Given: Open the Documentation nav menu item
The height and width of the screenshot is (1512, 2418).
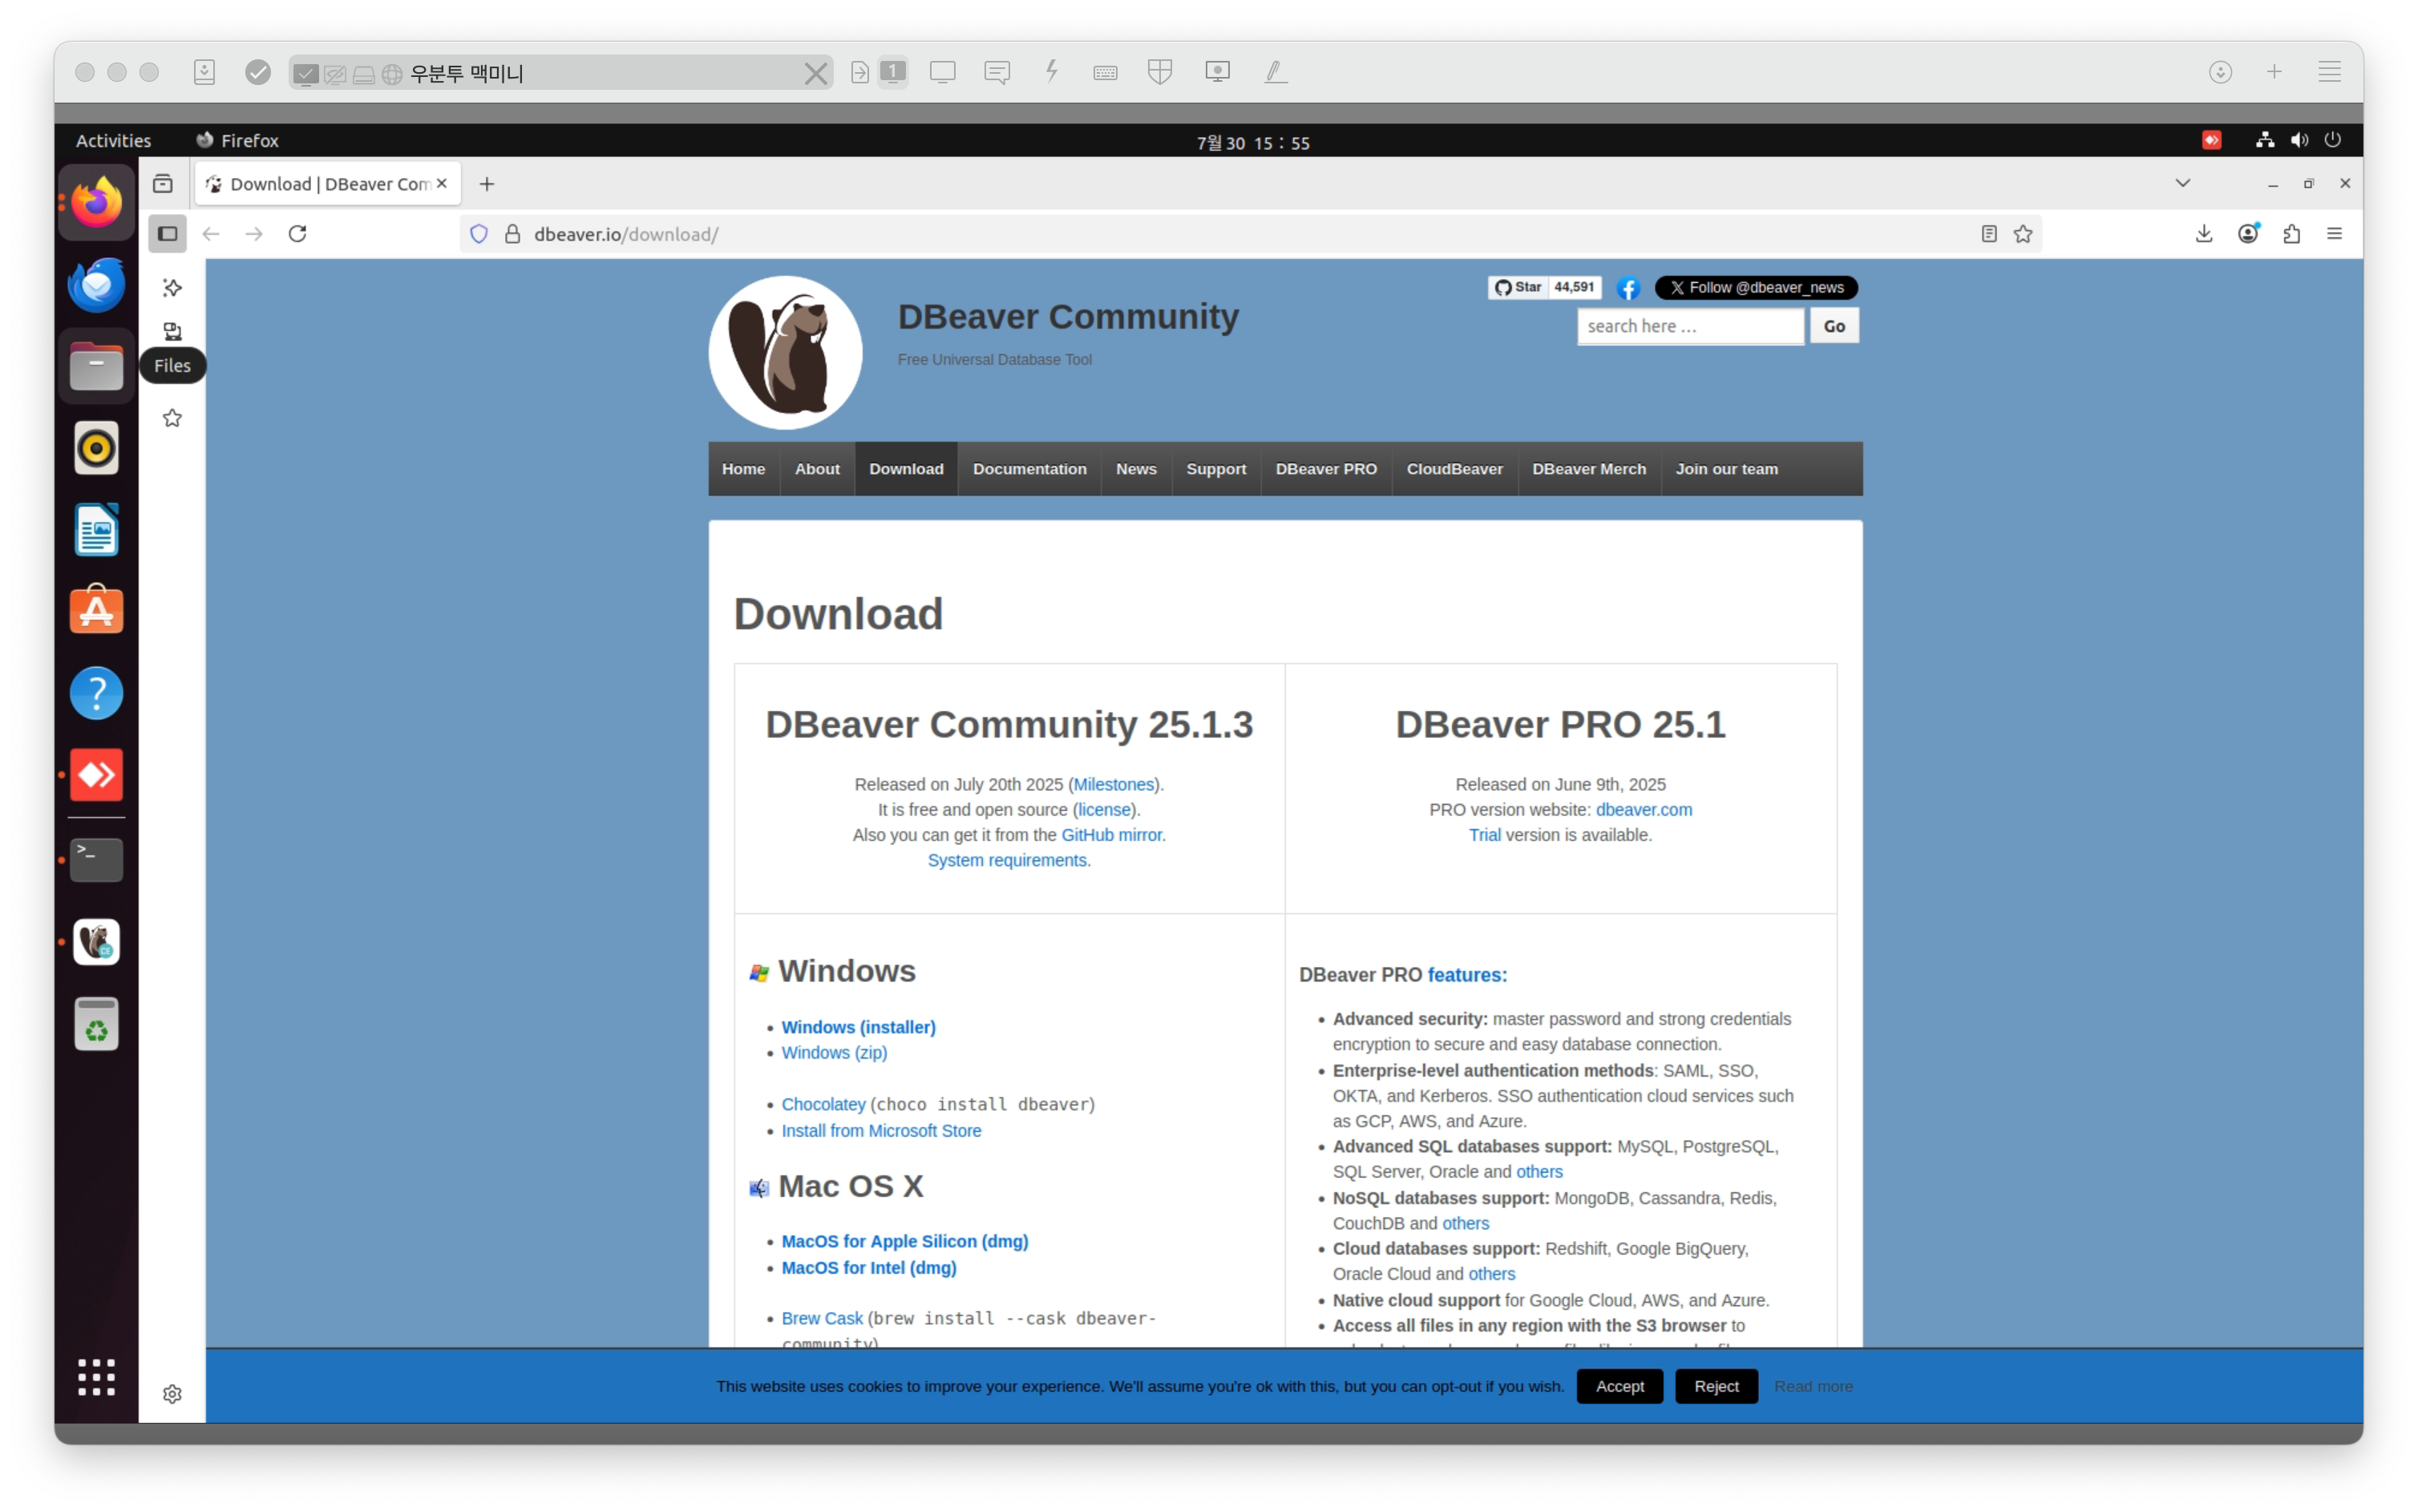Looking at the screenshot, I should point(1029,469).
